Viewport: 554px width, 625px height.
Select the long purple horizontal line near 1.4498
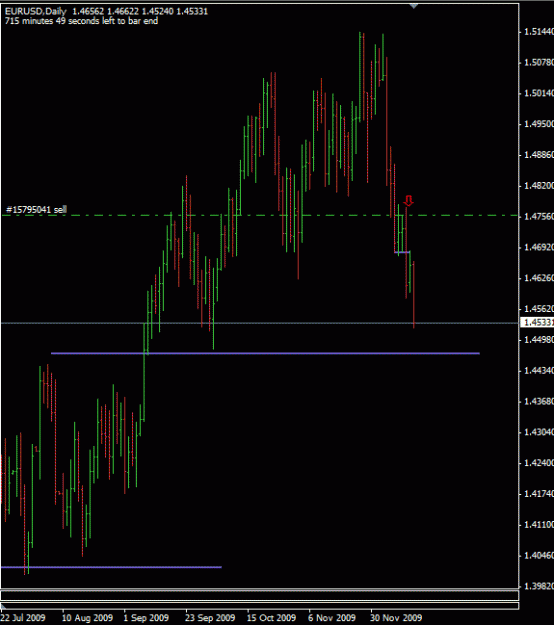point(265,353)
